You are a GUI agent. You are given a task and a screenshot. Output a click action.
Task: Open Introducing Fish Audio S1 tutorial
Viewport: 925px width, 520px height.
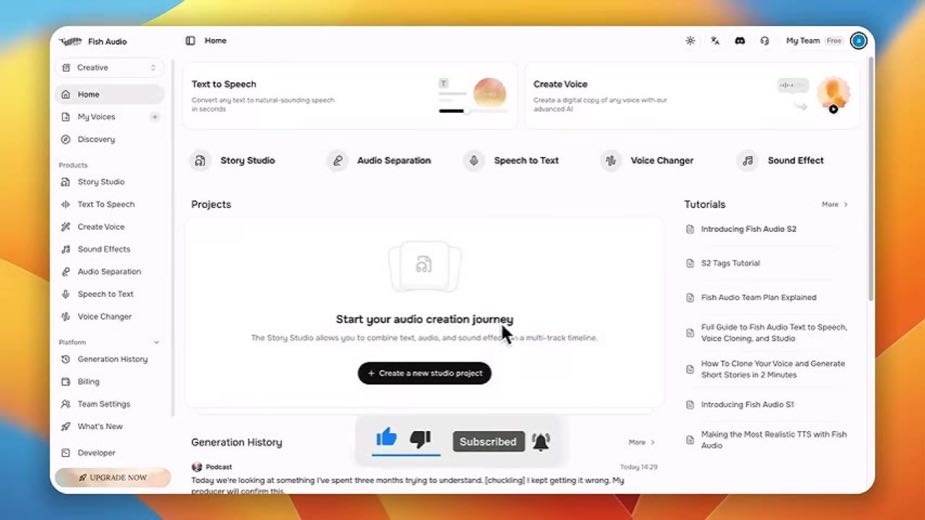click(747, 405)
